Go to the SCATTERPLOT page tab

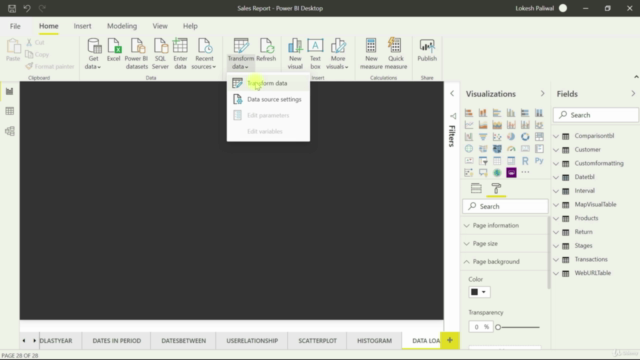coord(317,340)
